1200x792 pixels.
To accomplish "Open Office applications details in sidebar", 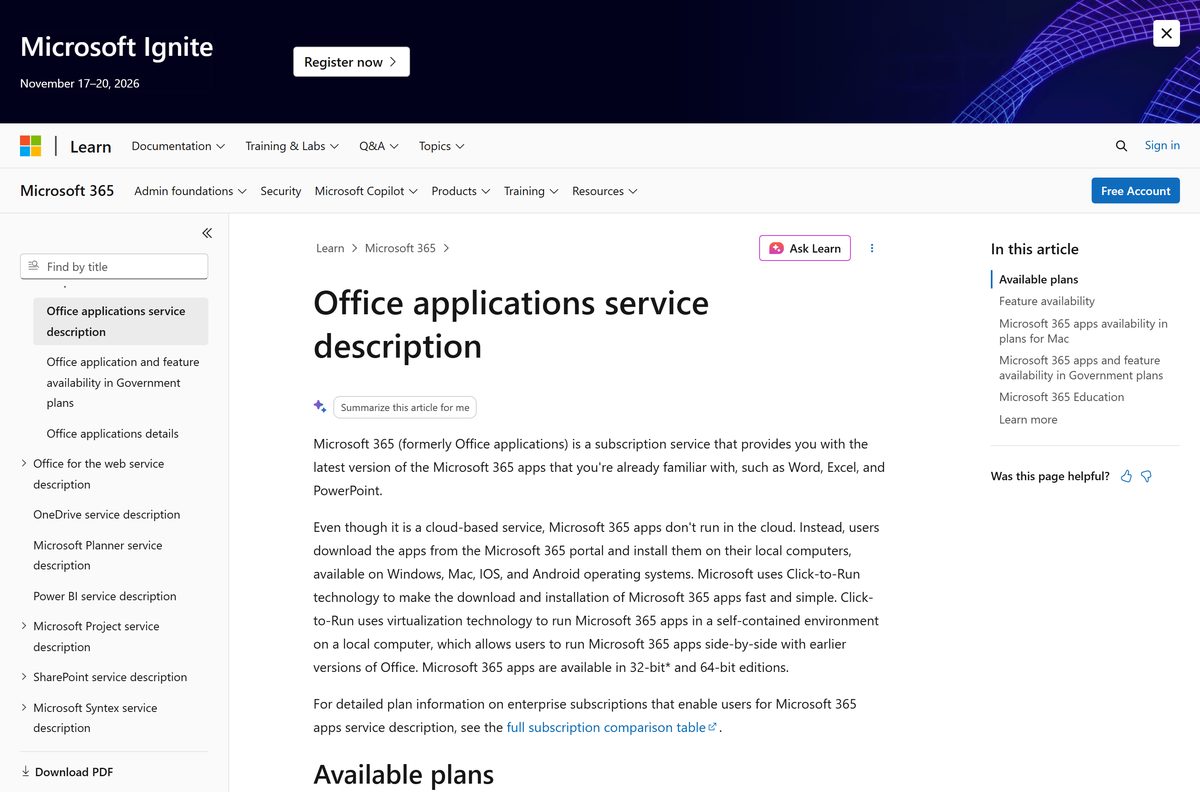I will tap(112, 433).
